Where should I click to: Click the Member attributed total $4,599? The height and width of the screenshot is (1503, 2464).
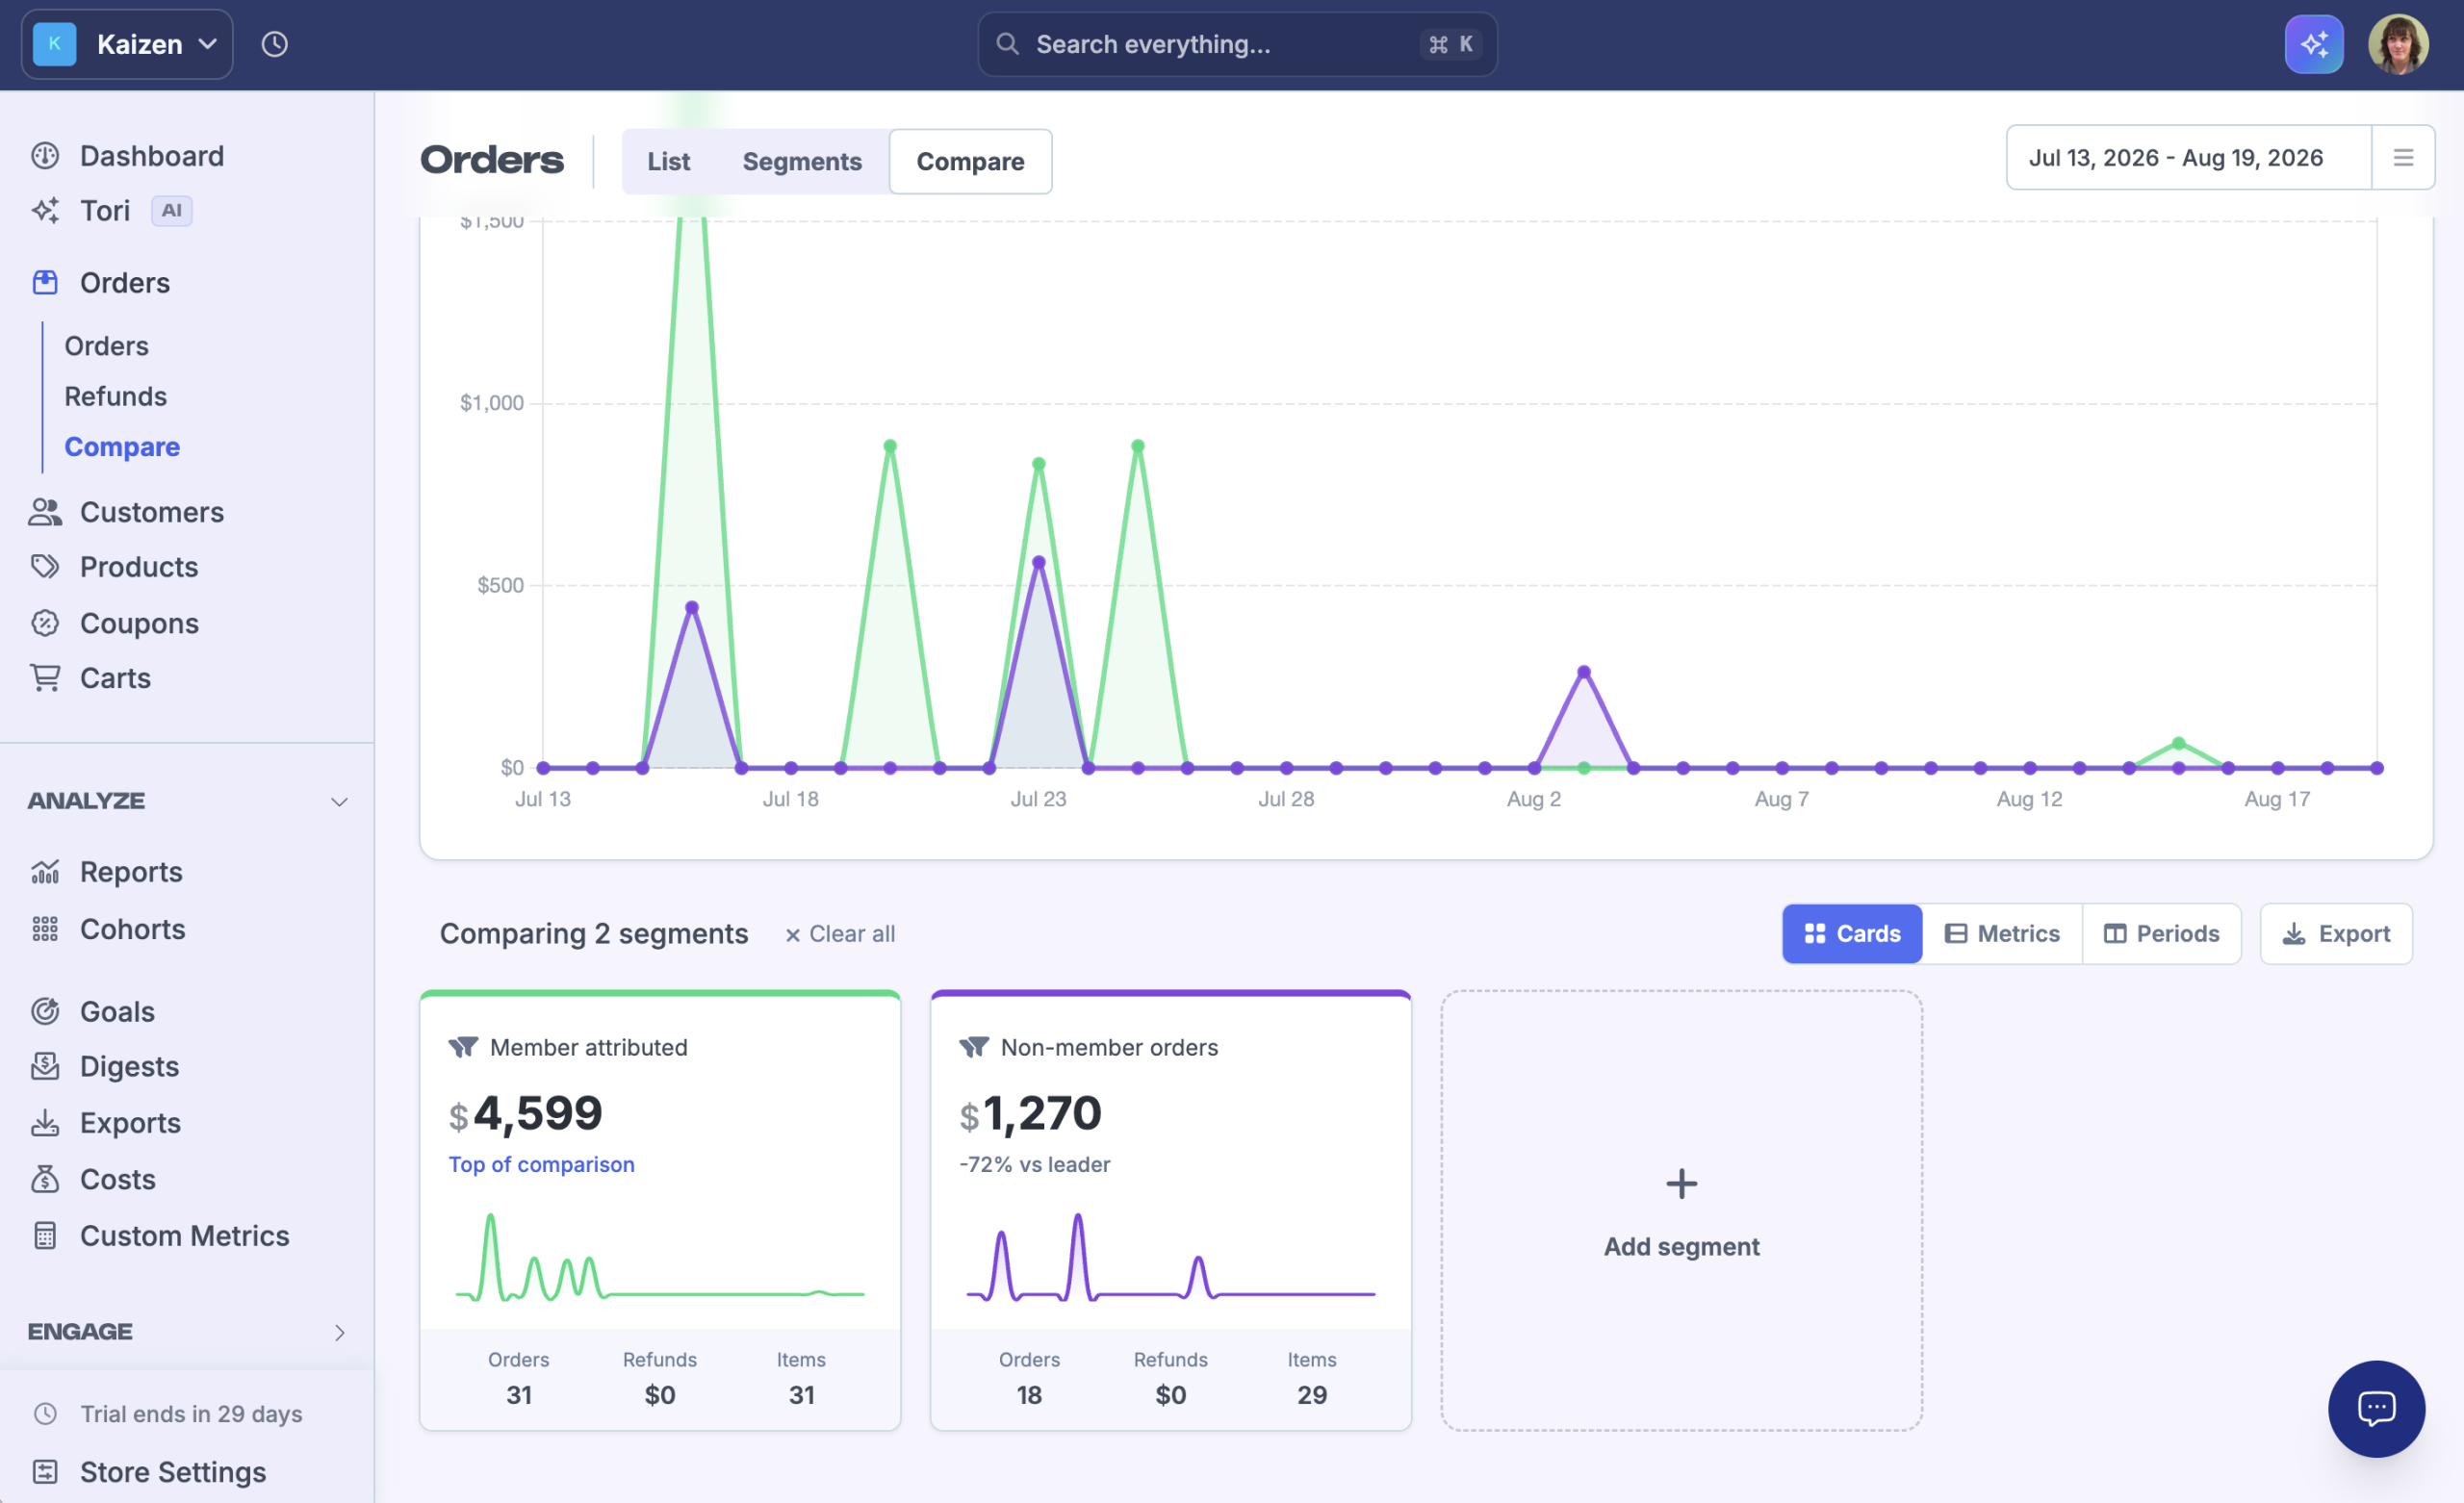click(525, 1113)
